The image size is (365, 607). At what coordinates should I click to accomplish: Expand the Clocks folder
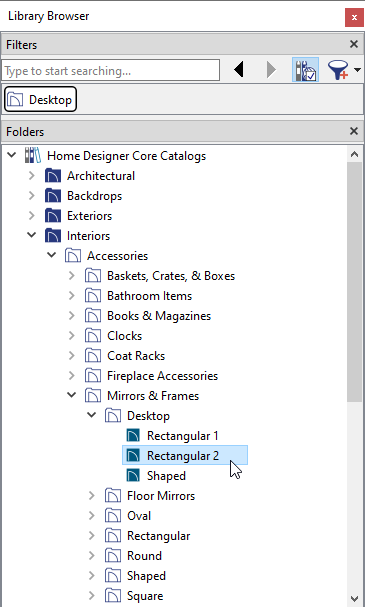tap(72, 336)
